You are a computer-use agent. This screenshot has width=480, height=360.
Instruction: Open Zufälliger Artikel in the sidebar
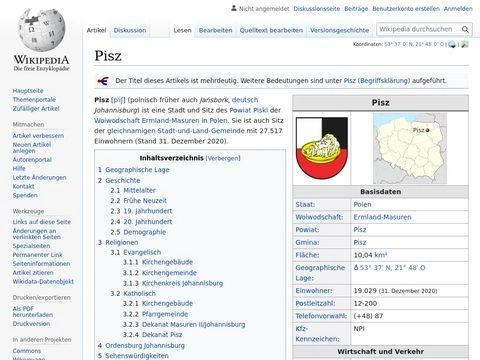click(36, 109)
